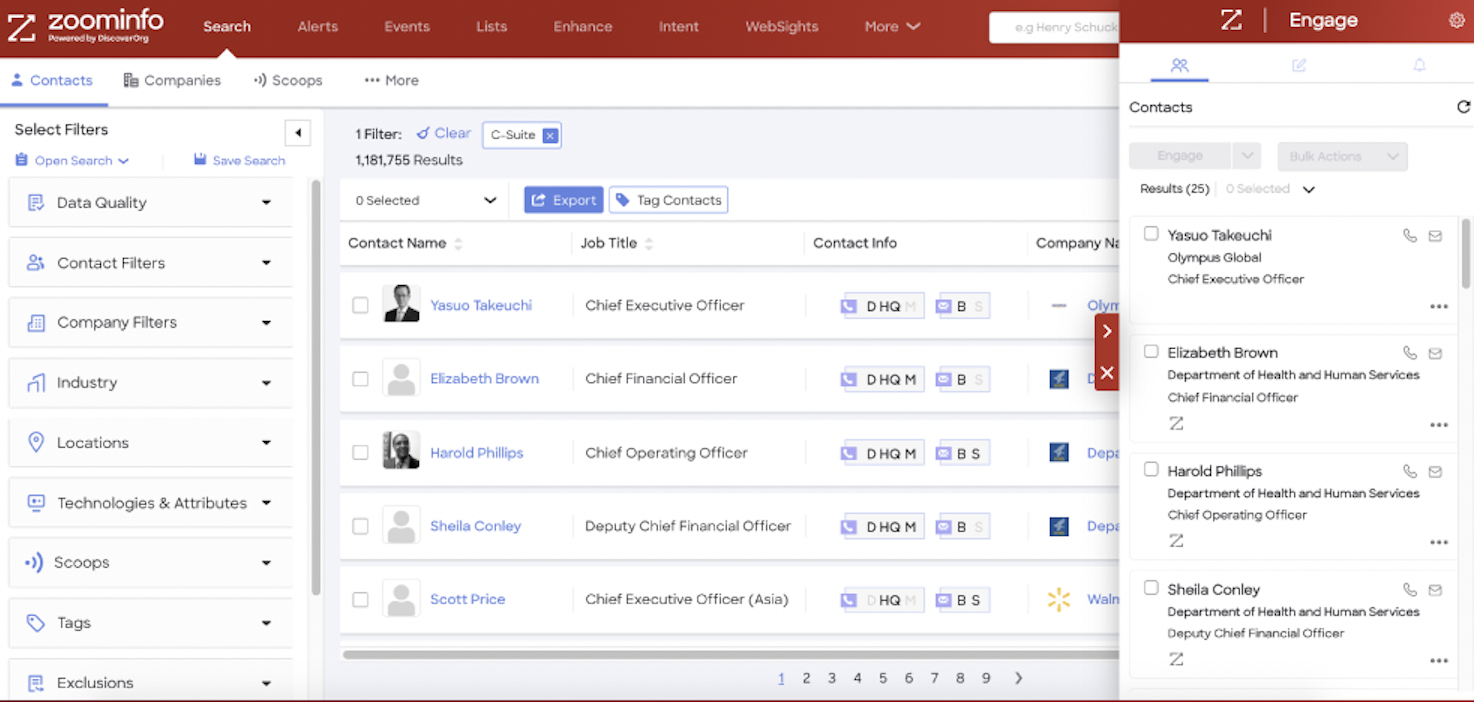Select Harold Phillips checkbox in Engage panel
Image resolution: width=1474 pixels, height=702 pixels.
click(x=1151, y=469)
